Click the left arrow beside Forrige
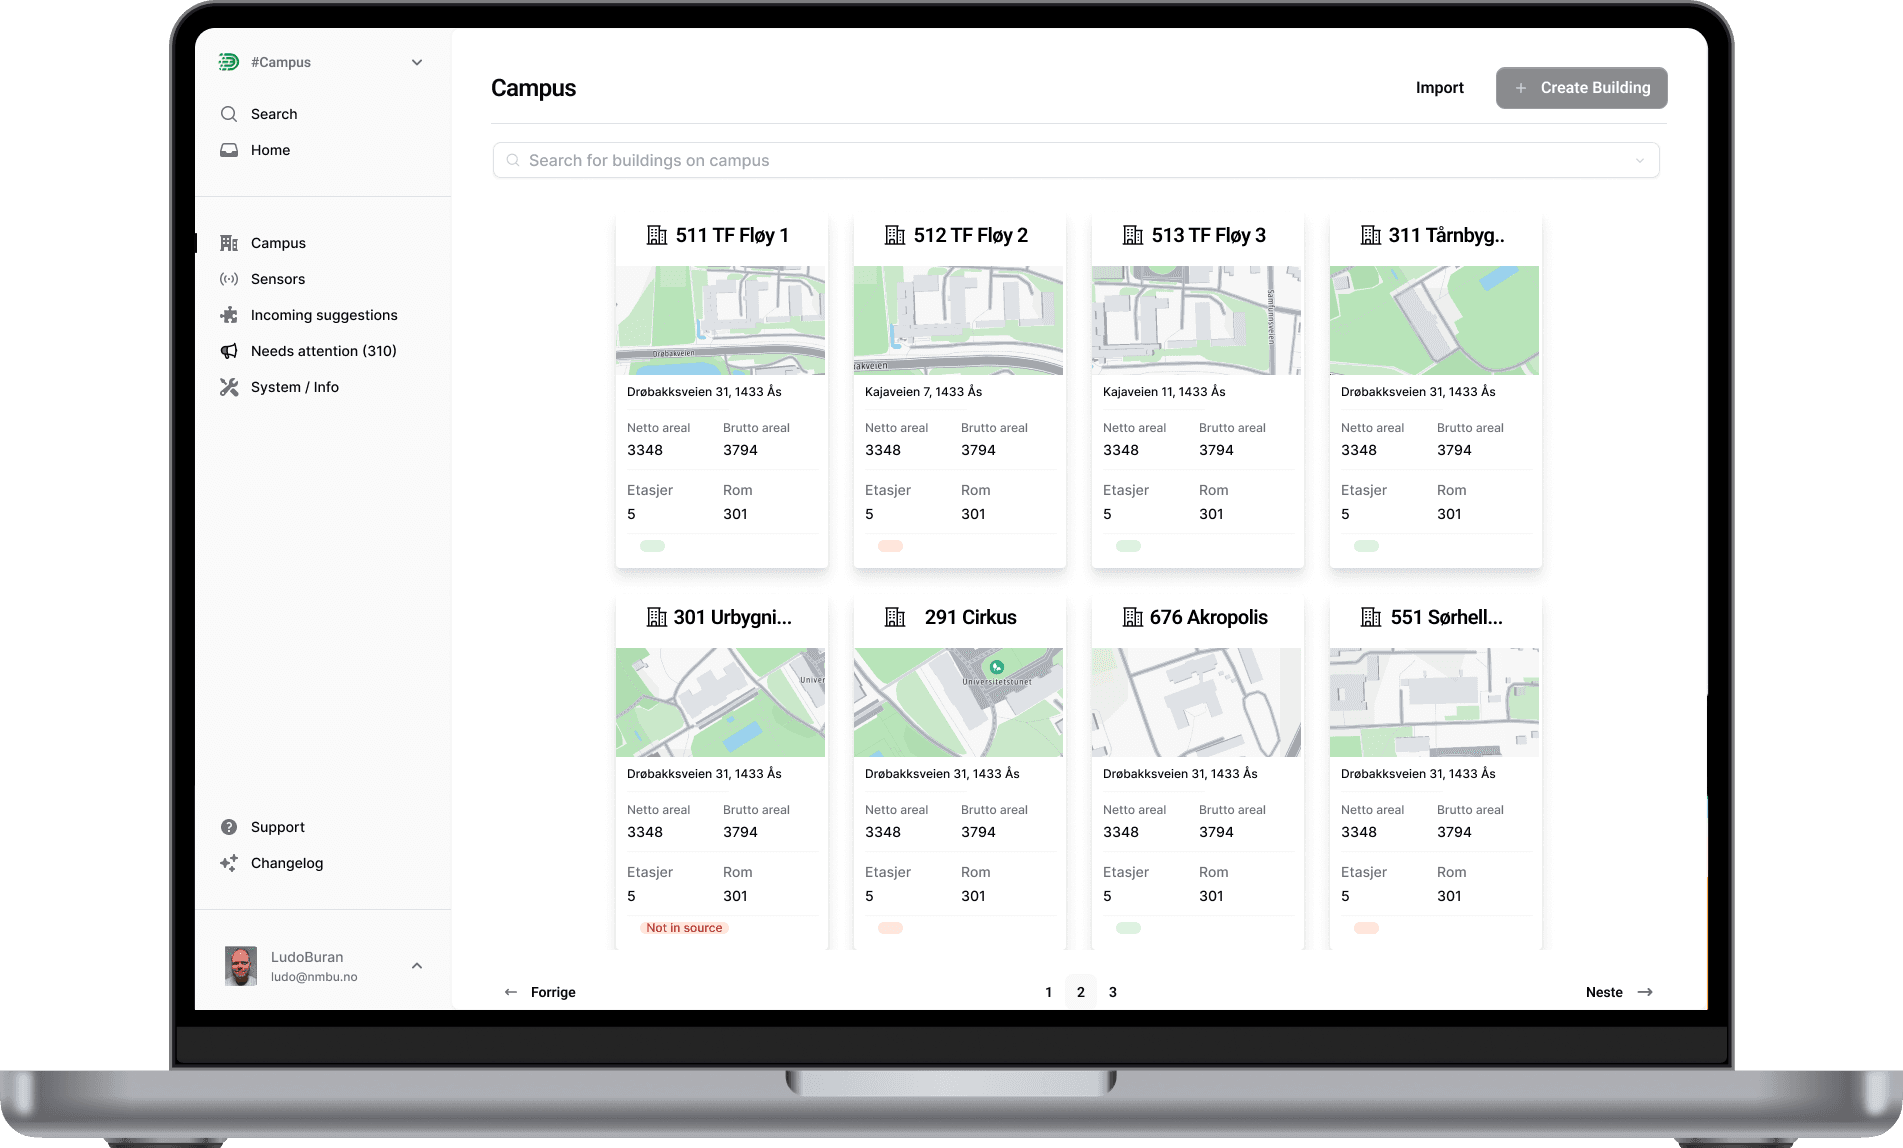Viewport: 1903px width, 1148px height. tap(511, 992)
